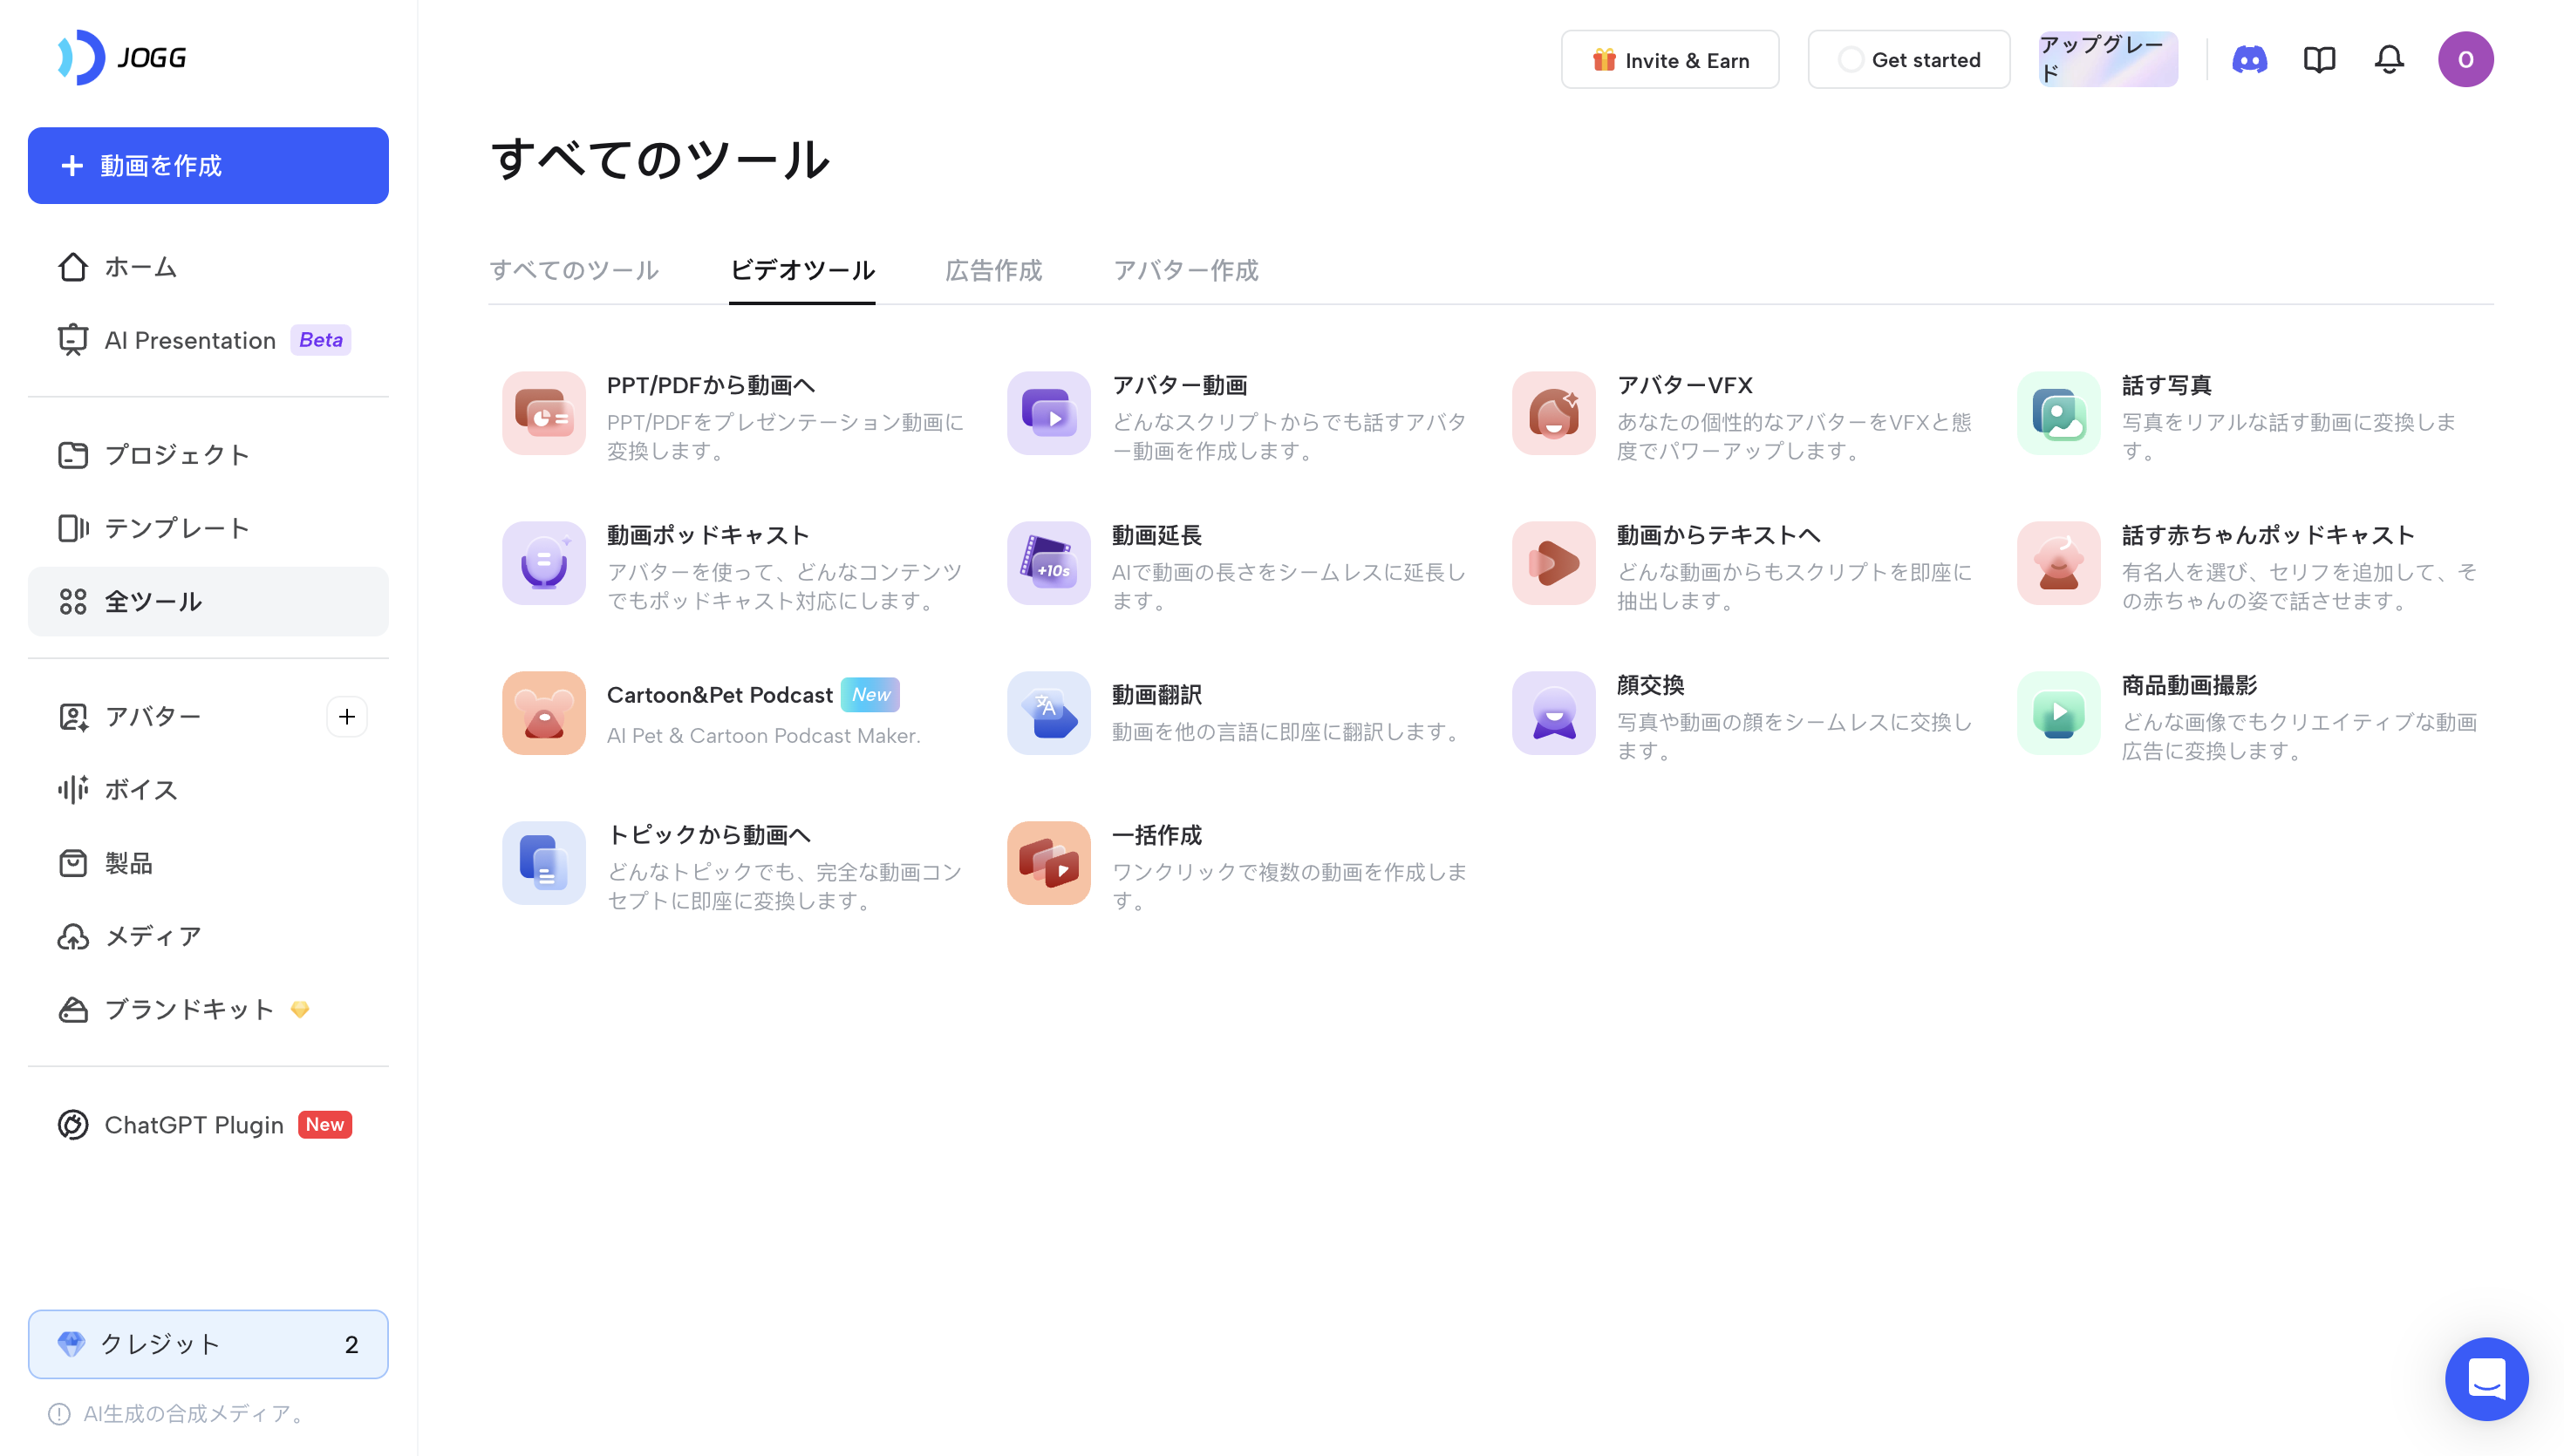Click the JOGG logo
This screenshot has height=1456, width=2564.
pos(122,57)
